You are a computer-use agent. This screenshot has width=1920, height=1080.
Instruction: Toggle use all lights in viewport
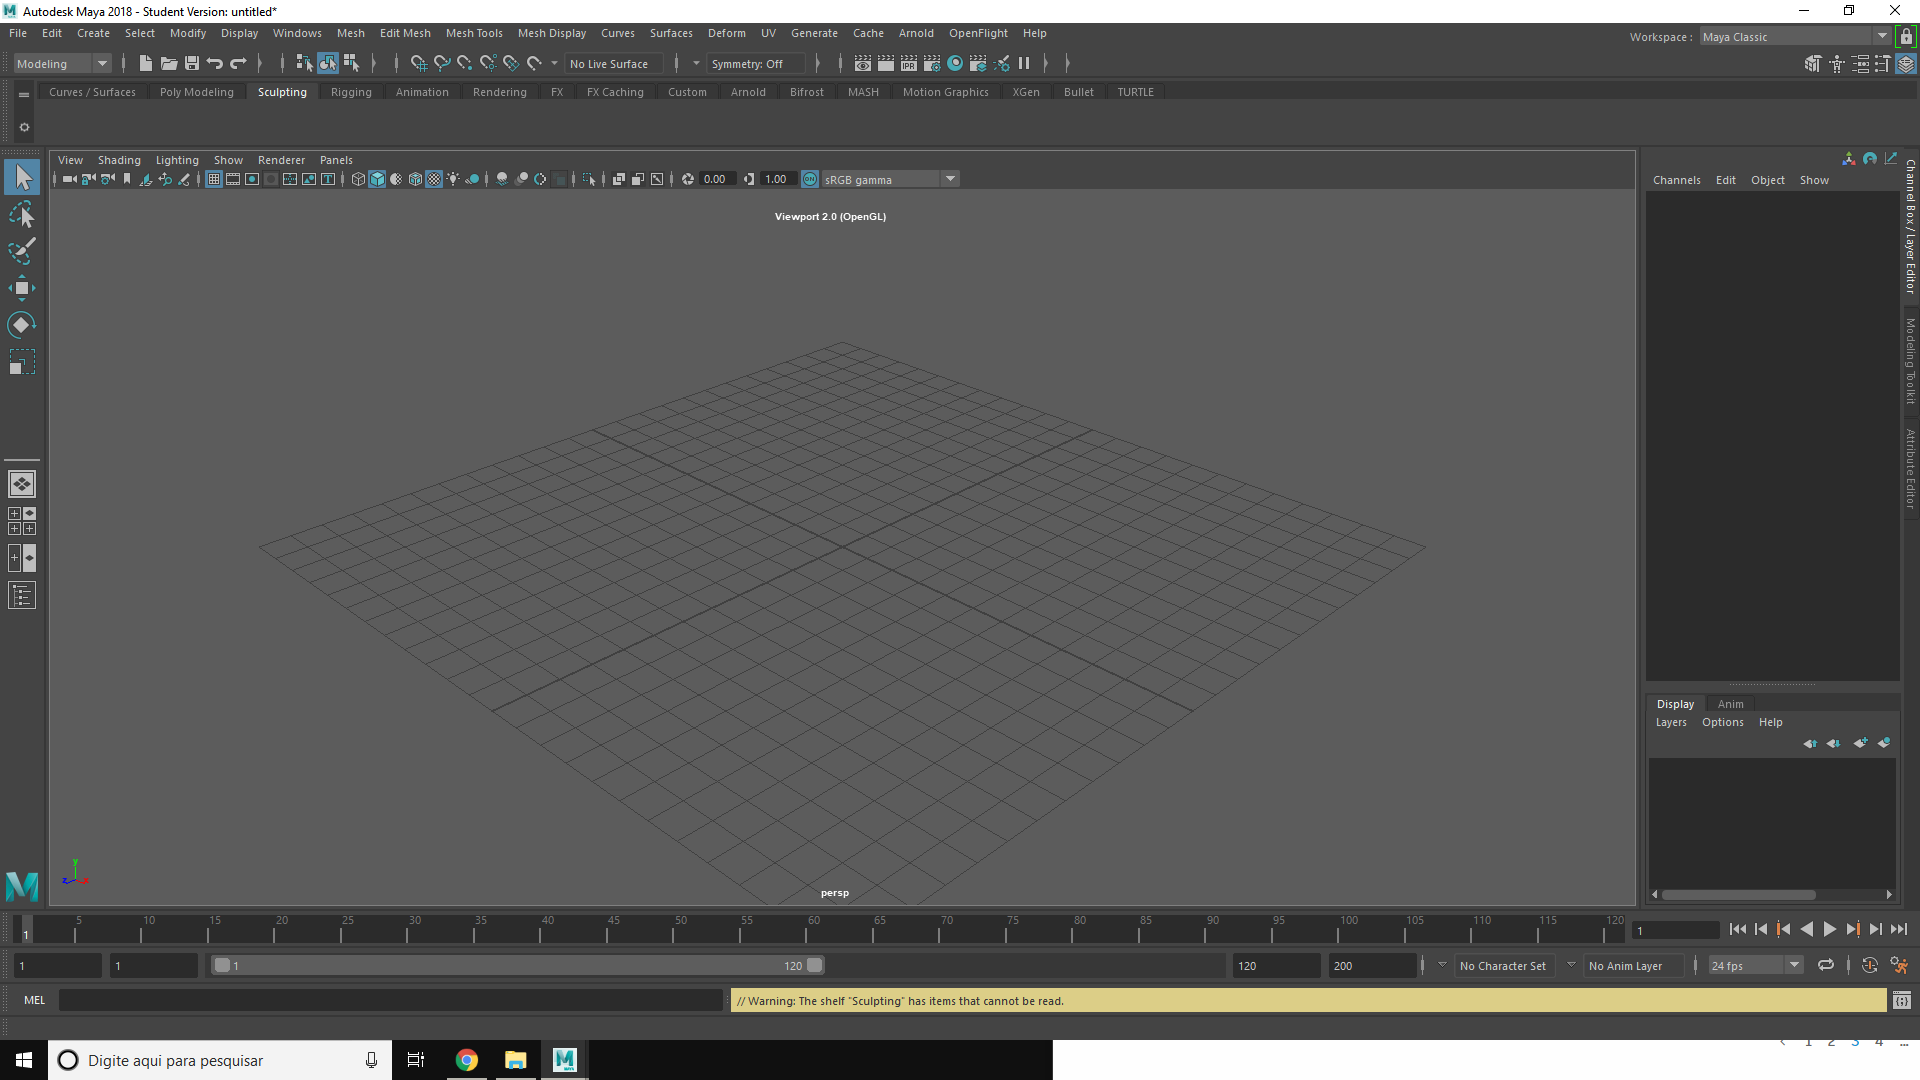(x=453, y=179)
